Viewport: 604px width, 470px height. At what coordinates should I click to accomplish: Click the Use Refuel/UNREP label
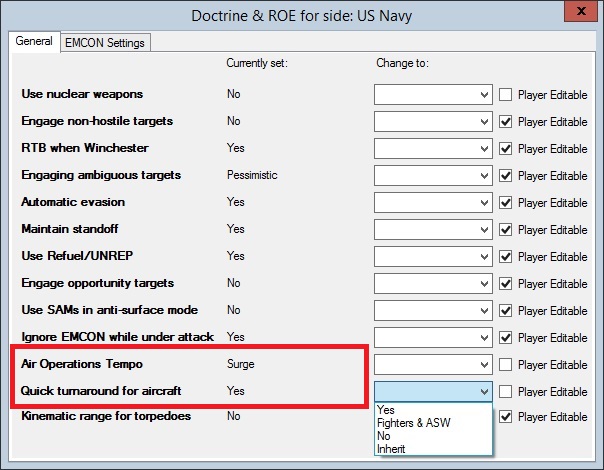pyautogui.click(x=77, y=255)
